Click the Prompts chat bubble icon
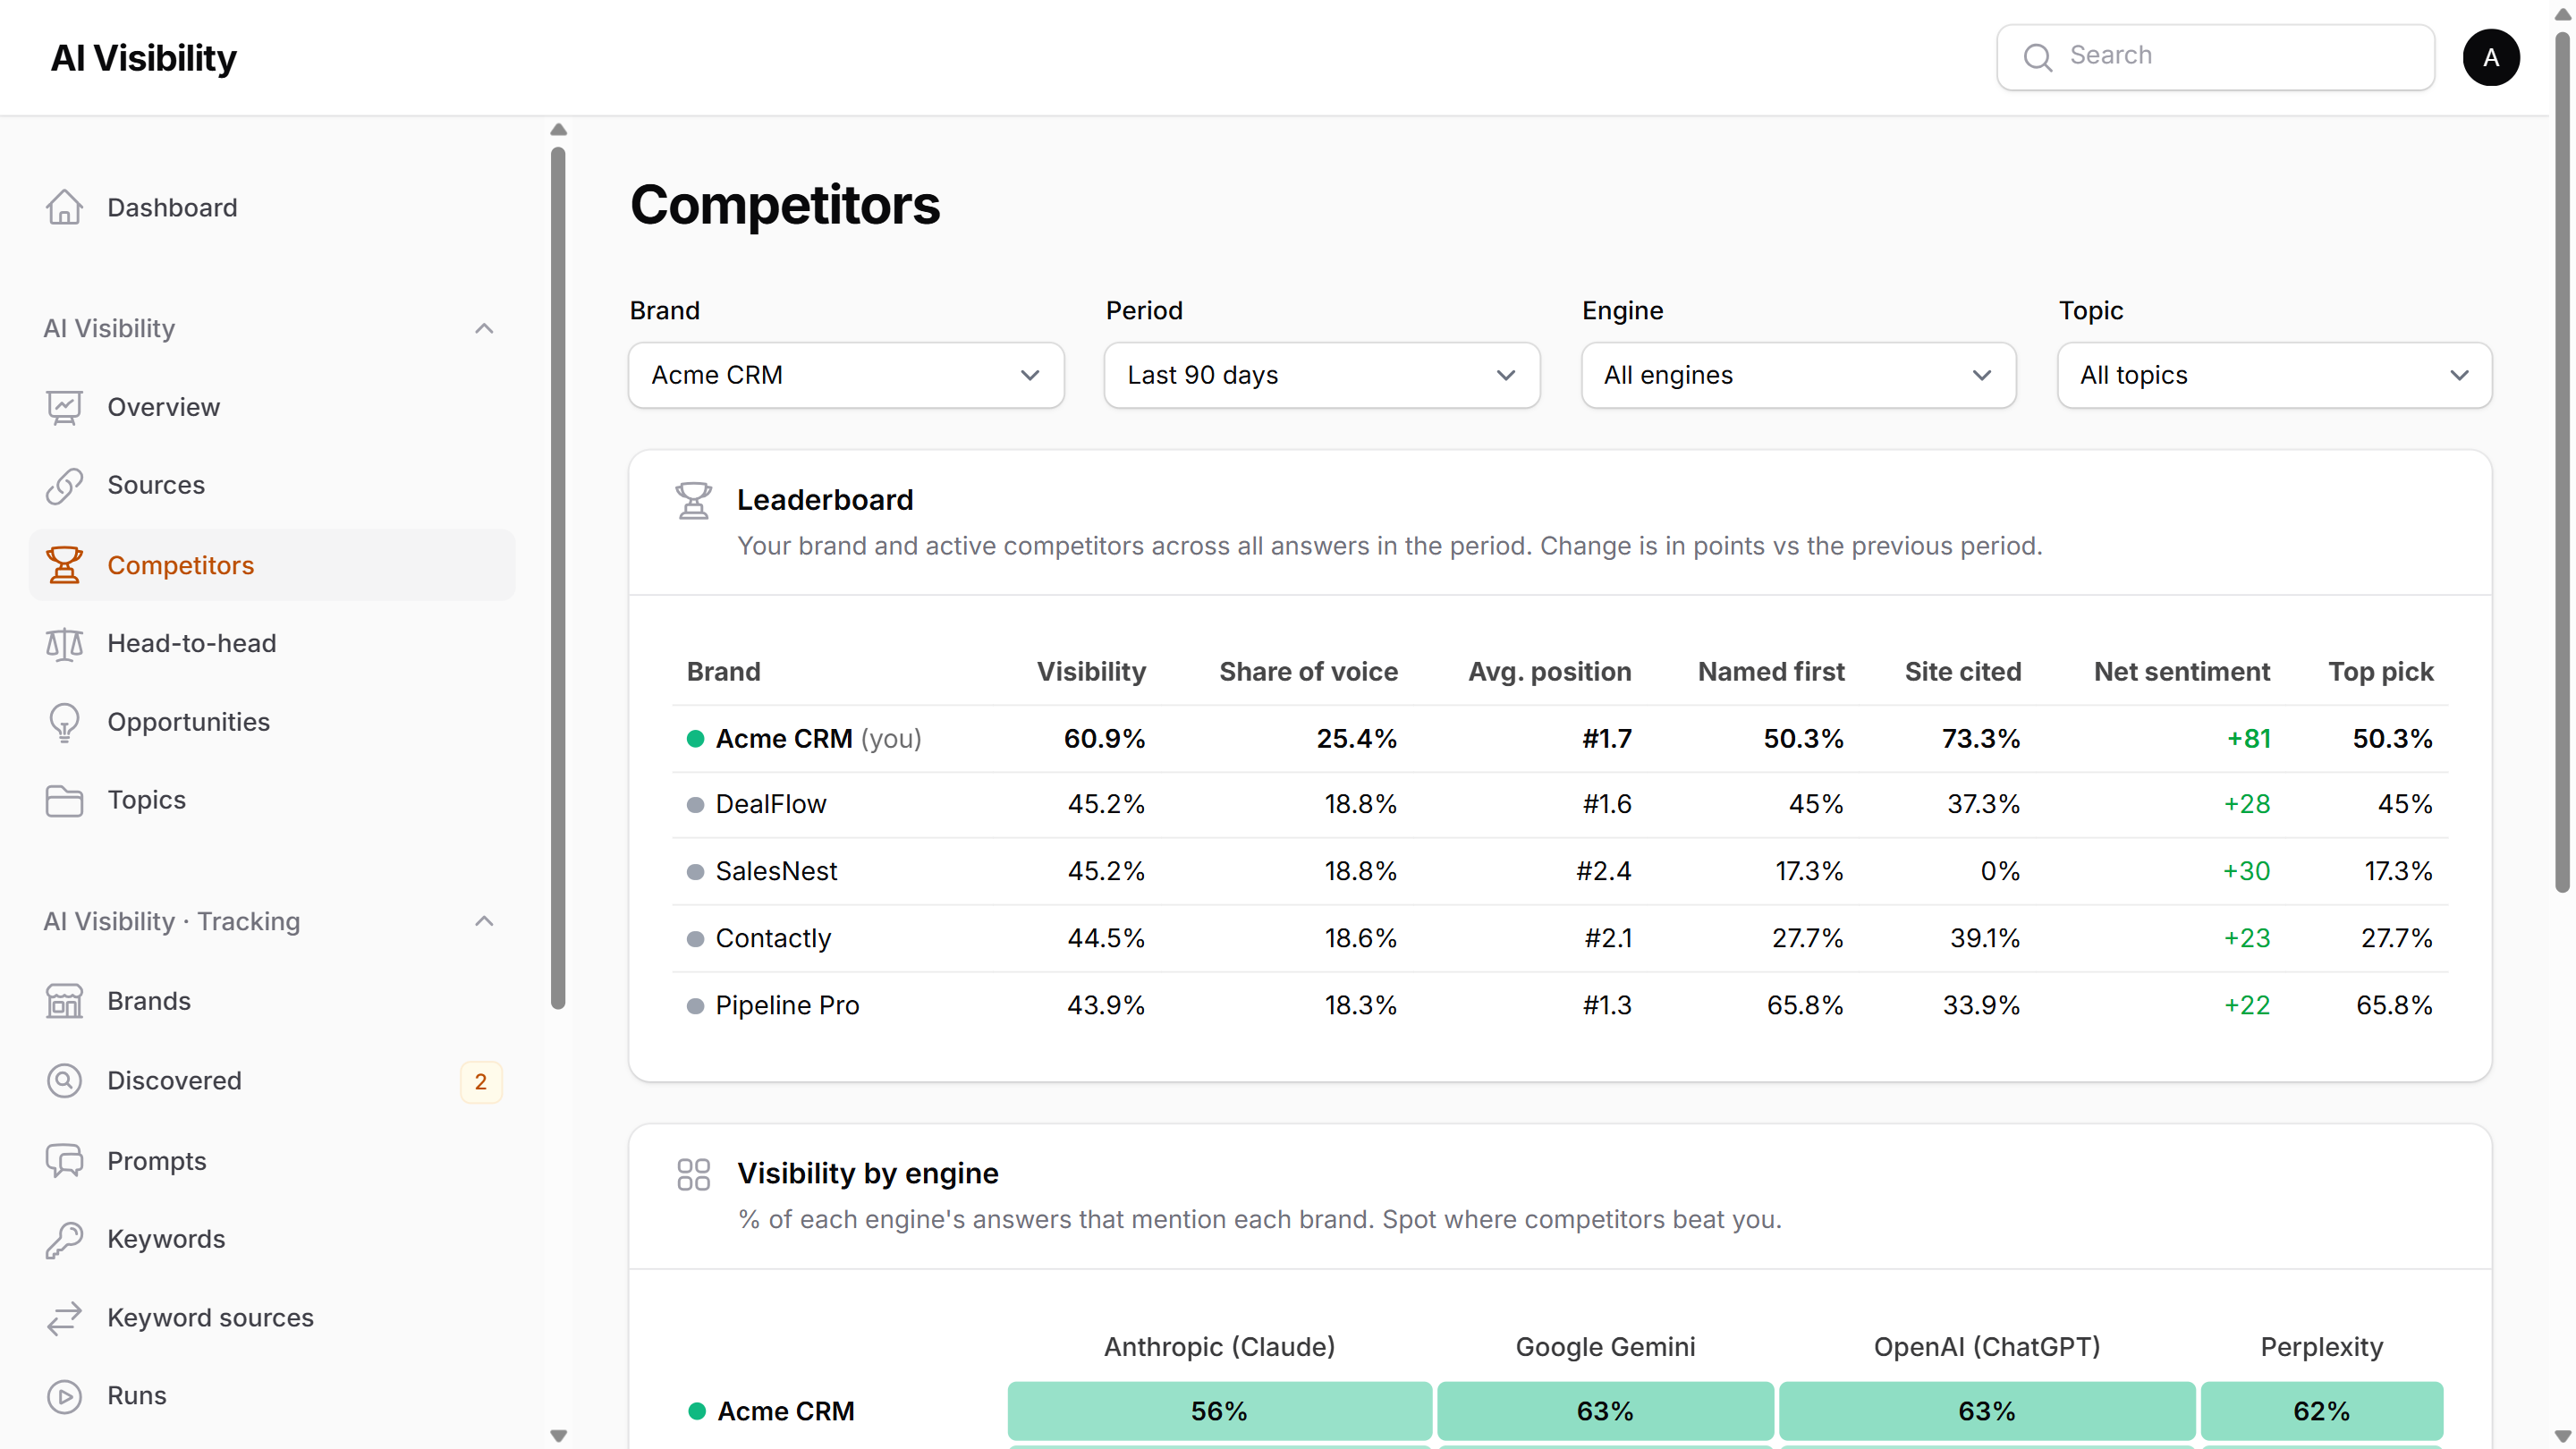This screenshot has height=1449, width=2576. [x=64, y=1160]
